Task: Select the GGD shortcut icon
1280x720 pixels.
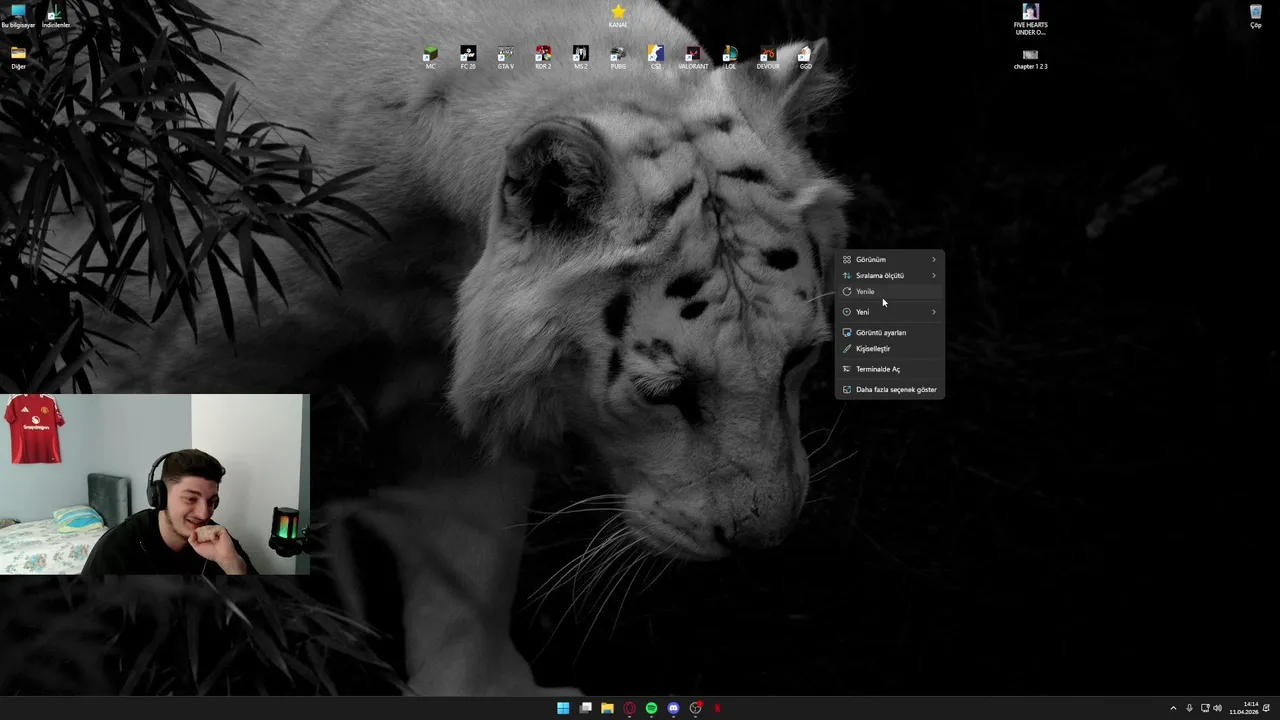Action: pos(805,57)
